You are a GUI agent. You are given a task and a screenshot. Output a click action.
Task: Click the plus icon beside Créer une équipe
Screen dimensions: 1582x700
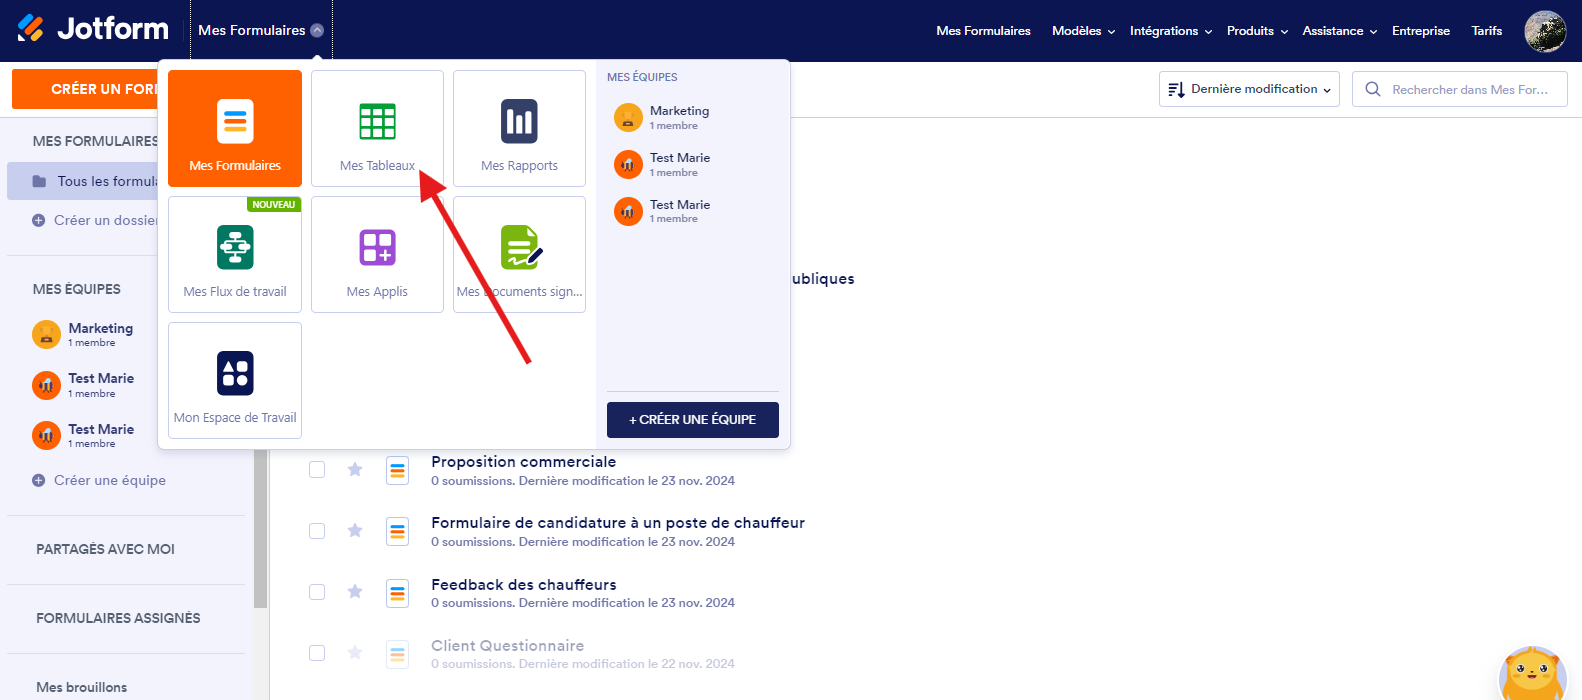coord(39,480)
